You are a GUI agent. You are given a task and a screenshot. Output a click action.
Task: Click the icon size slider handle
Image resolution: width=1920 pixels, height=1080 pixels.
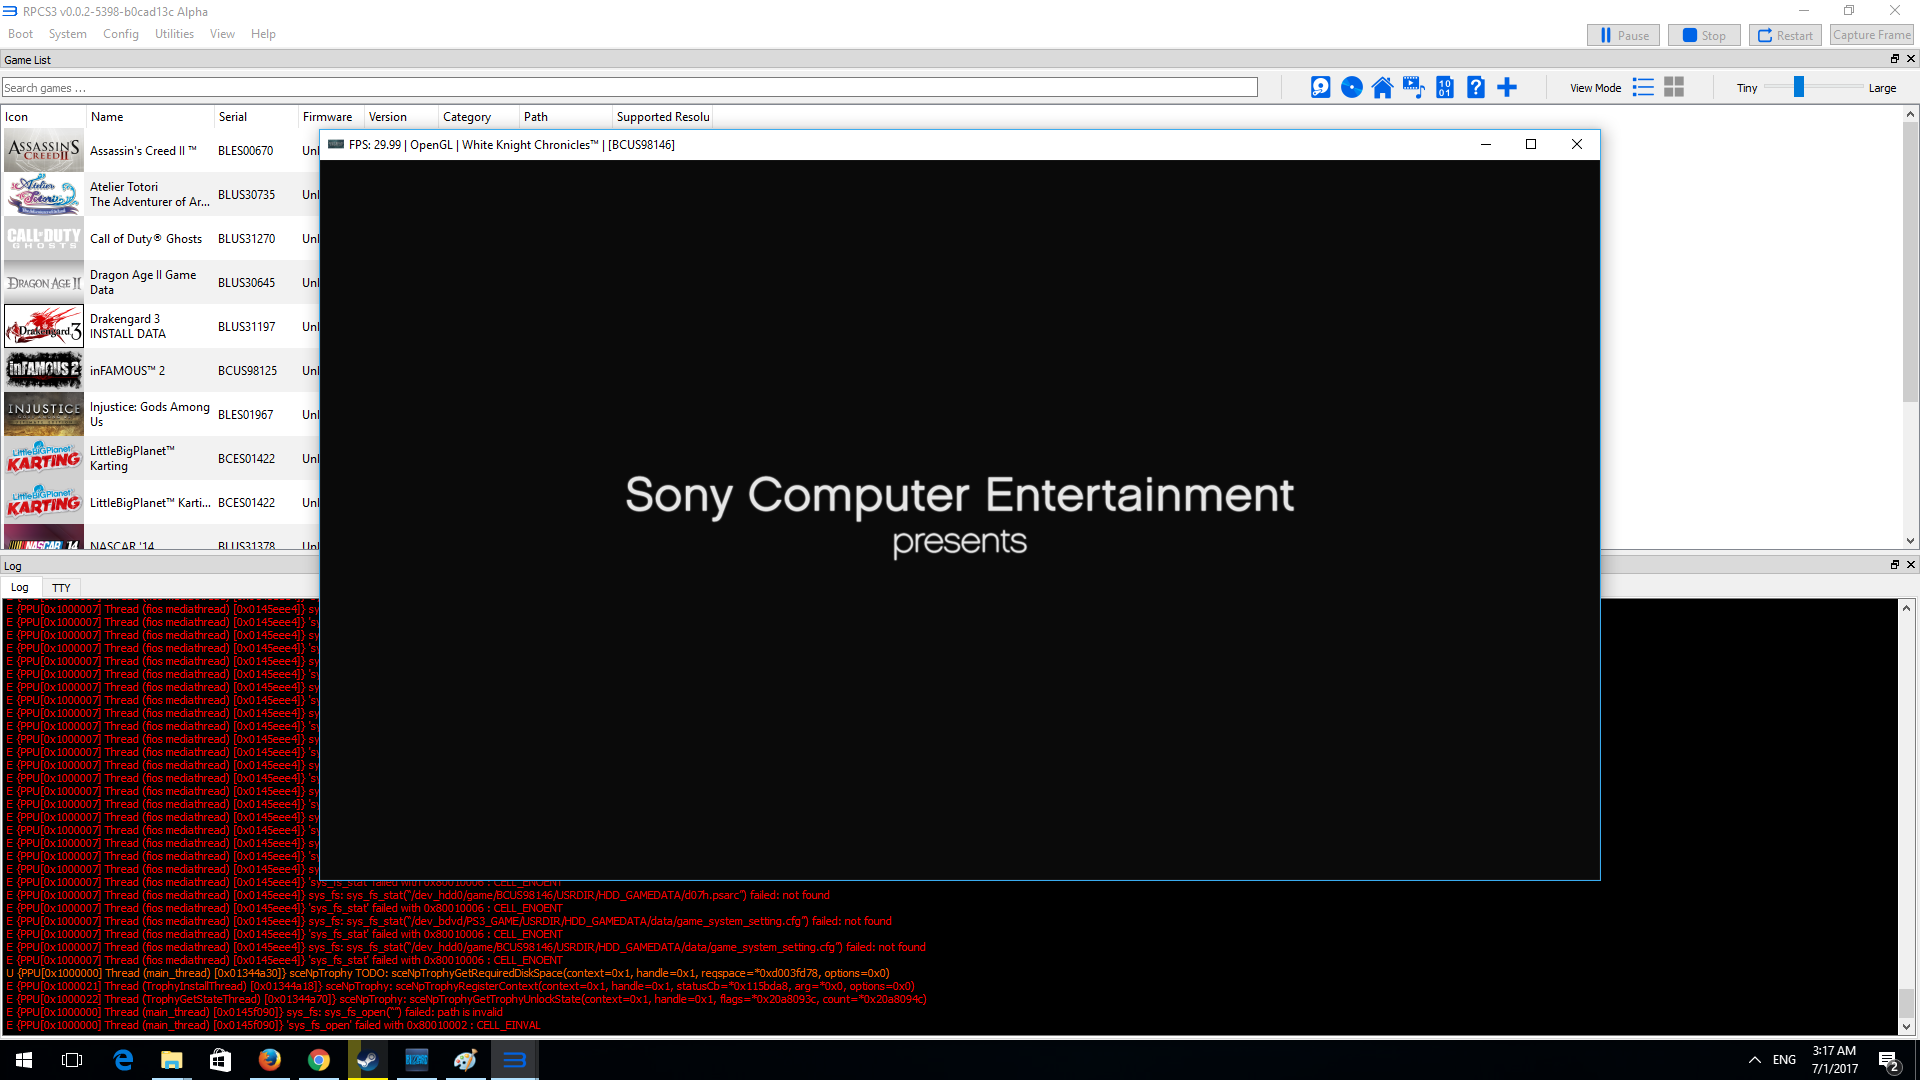tap(1798, 88)
